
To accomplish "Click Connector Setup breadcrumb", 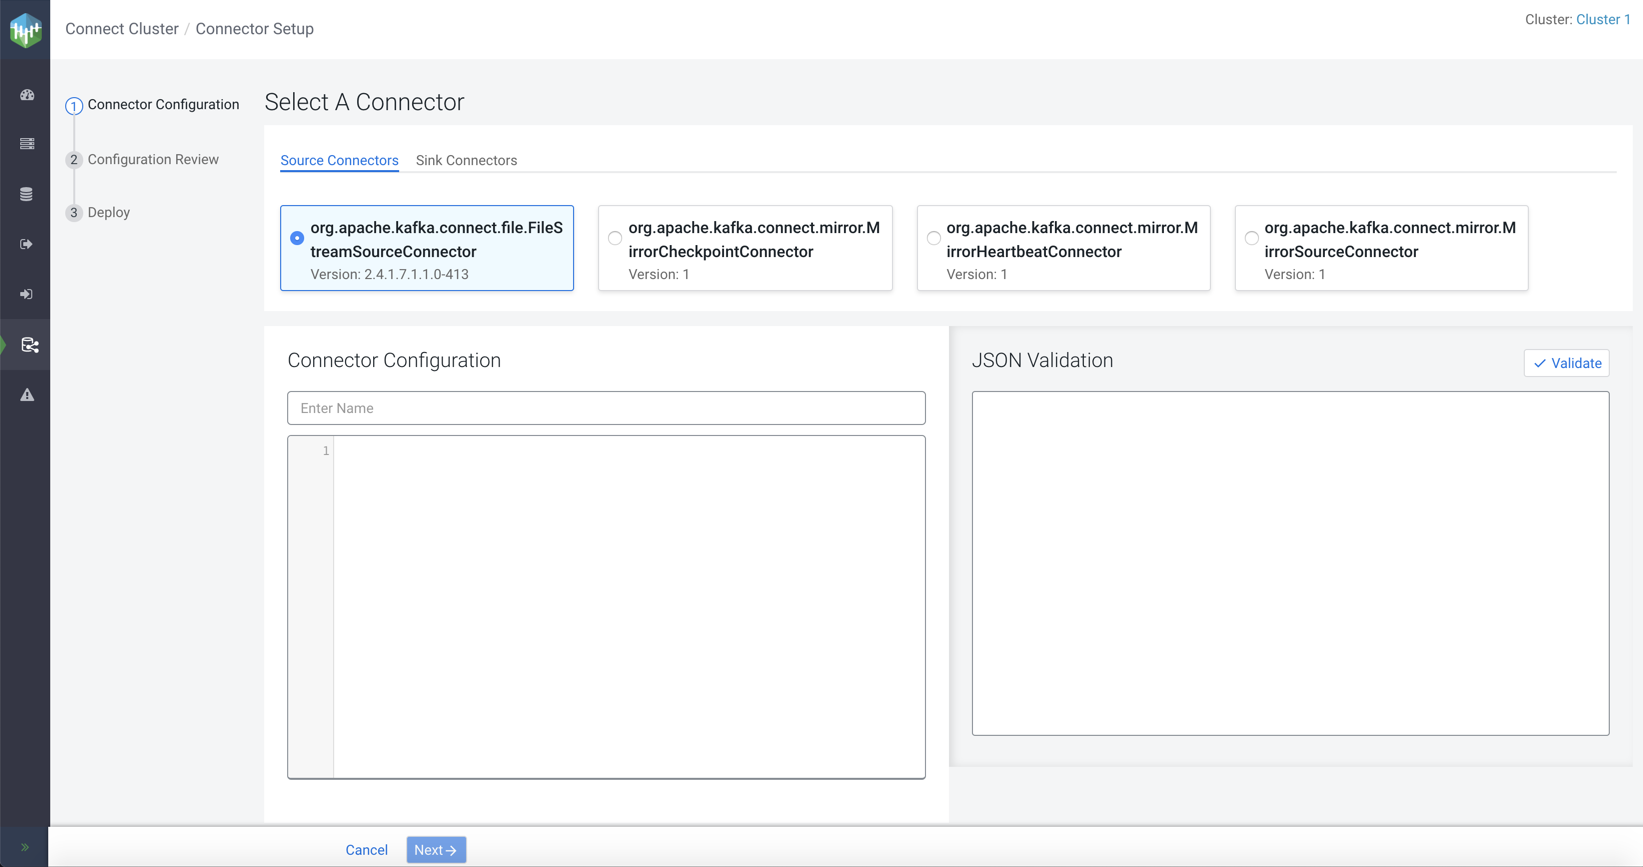I will [254, 29].
